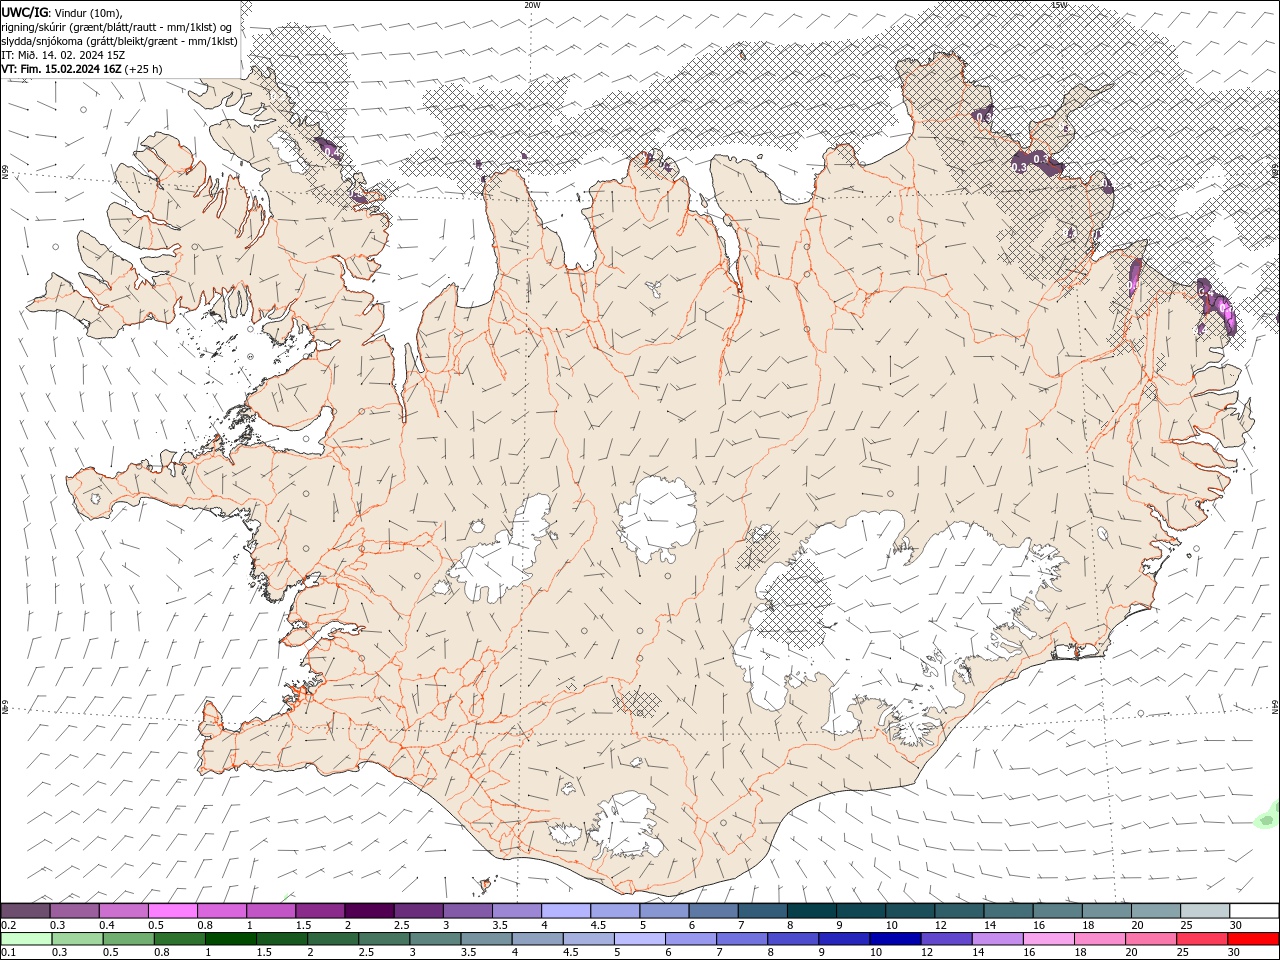Viewport: 1280px width, 960px height.
Task: Click the '15W' longitude label at the top
Action: 1059,5
